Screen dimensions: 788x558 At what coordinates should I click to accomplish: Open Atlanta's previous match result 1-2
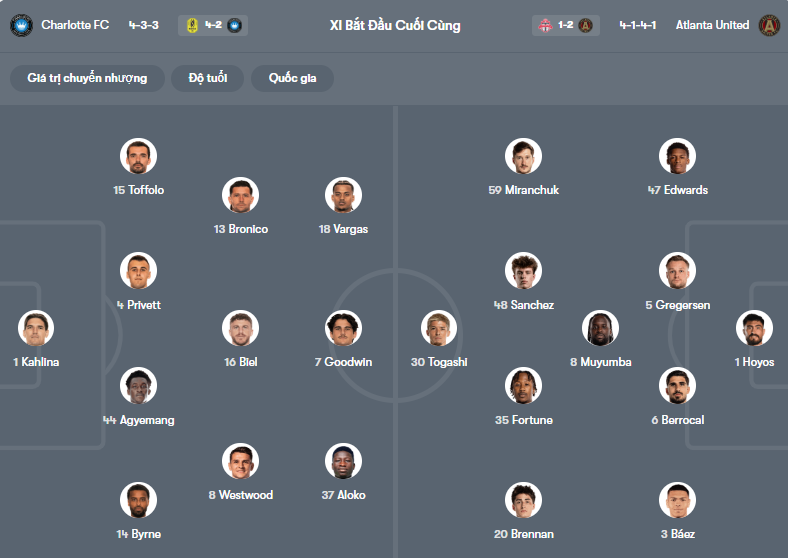566,25
